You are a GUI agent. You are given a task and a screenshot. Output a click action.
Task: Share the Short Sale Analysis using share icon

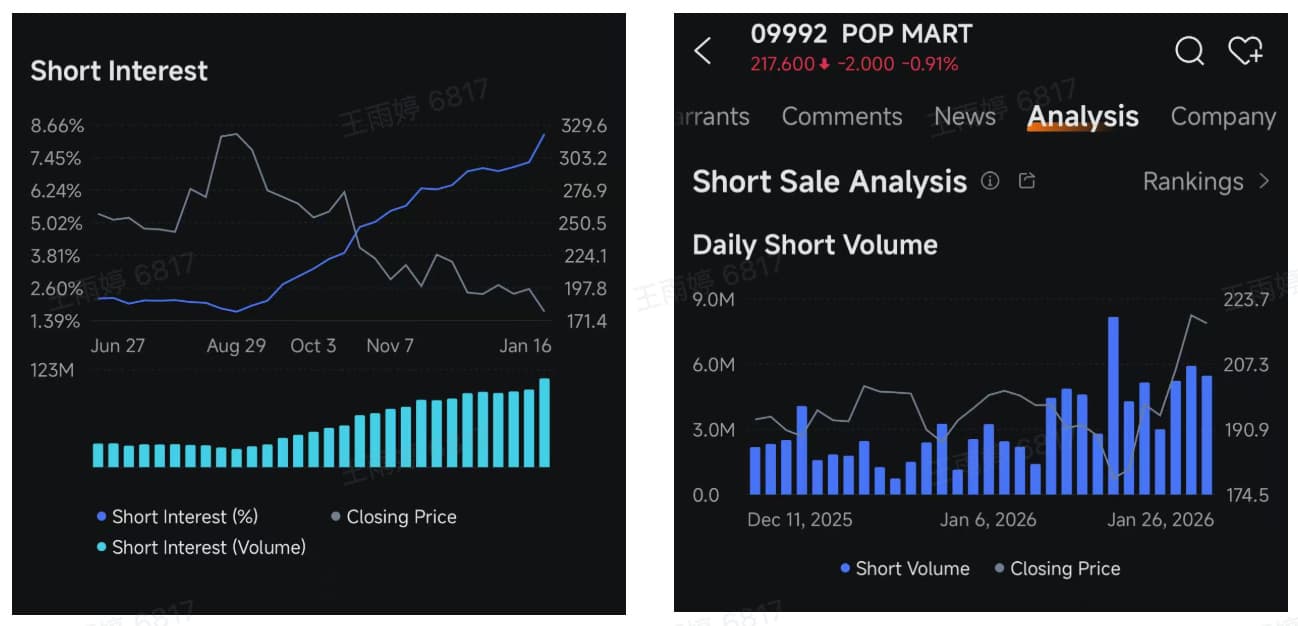(x=1027, y=181)
